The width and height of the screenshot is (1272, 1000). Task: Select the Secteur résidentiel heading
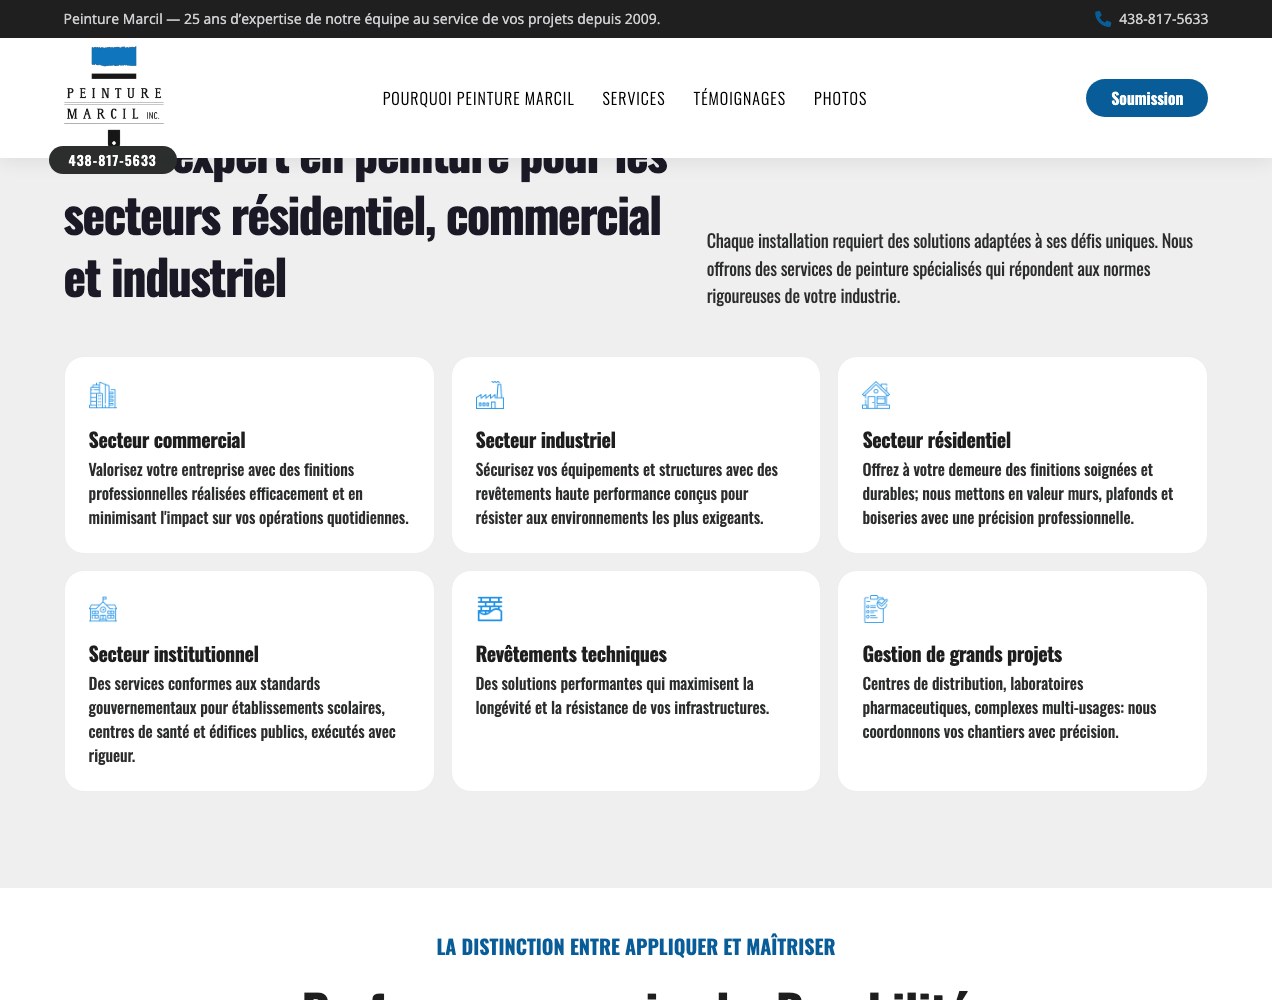[937, 440]
